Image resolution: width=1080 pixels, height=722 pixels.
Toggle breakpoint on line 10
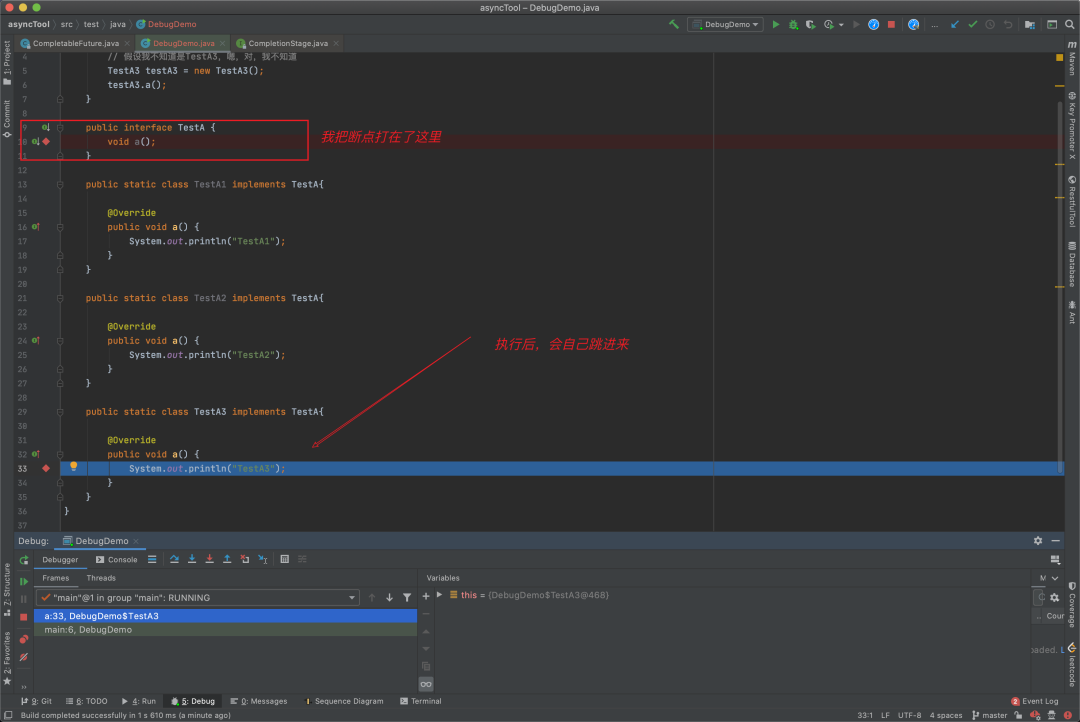tap(46, 142)
